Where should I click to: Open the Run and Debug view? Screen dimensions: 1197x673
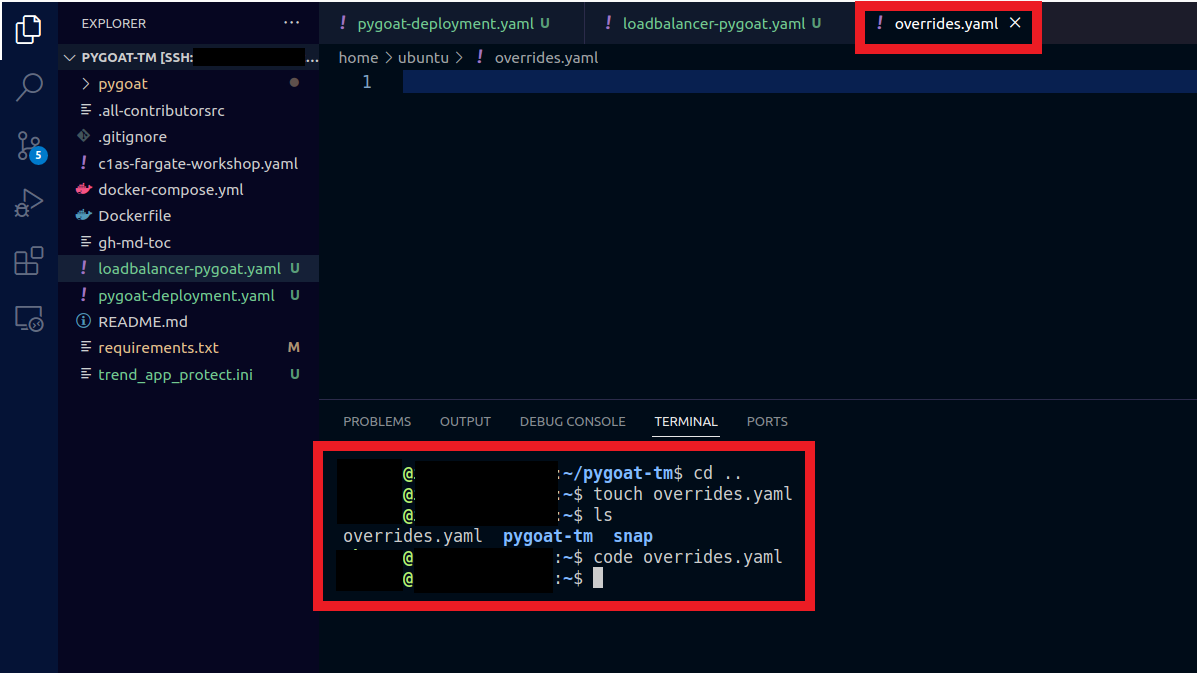(x=28, y=203)
